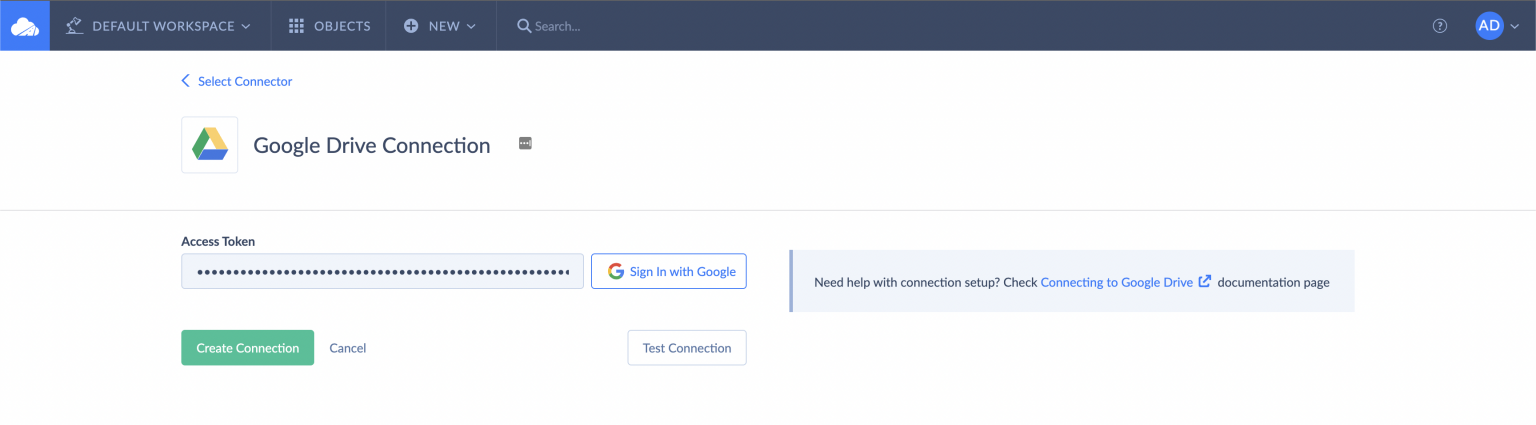Open help via the question mark icon

1440,26
